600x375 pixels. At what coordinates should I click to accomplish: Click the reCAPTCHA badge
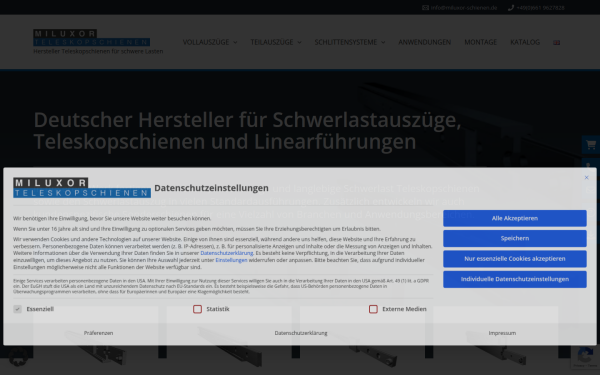point(585,358)
